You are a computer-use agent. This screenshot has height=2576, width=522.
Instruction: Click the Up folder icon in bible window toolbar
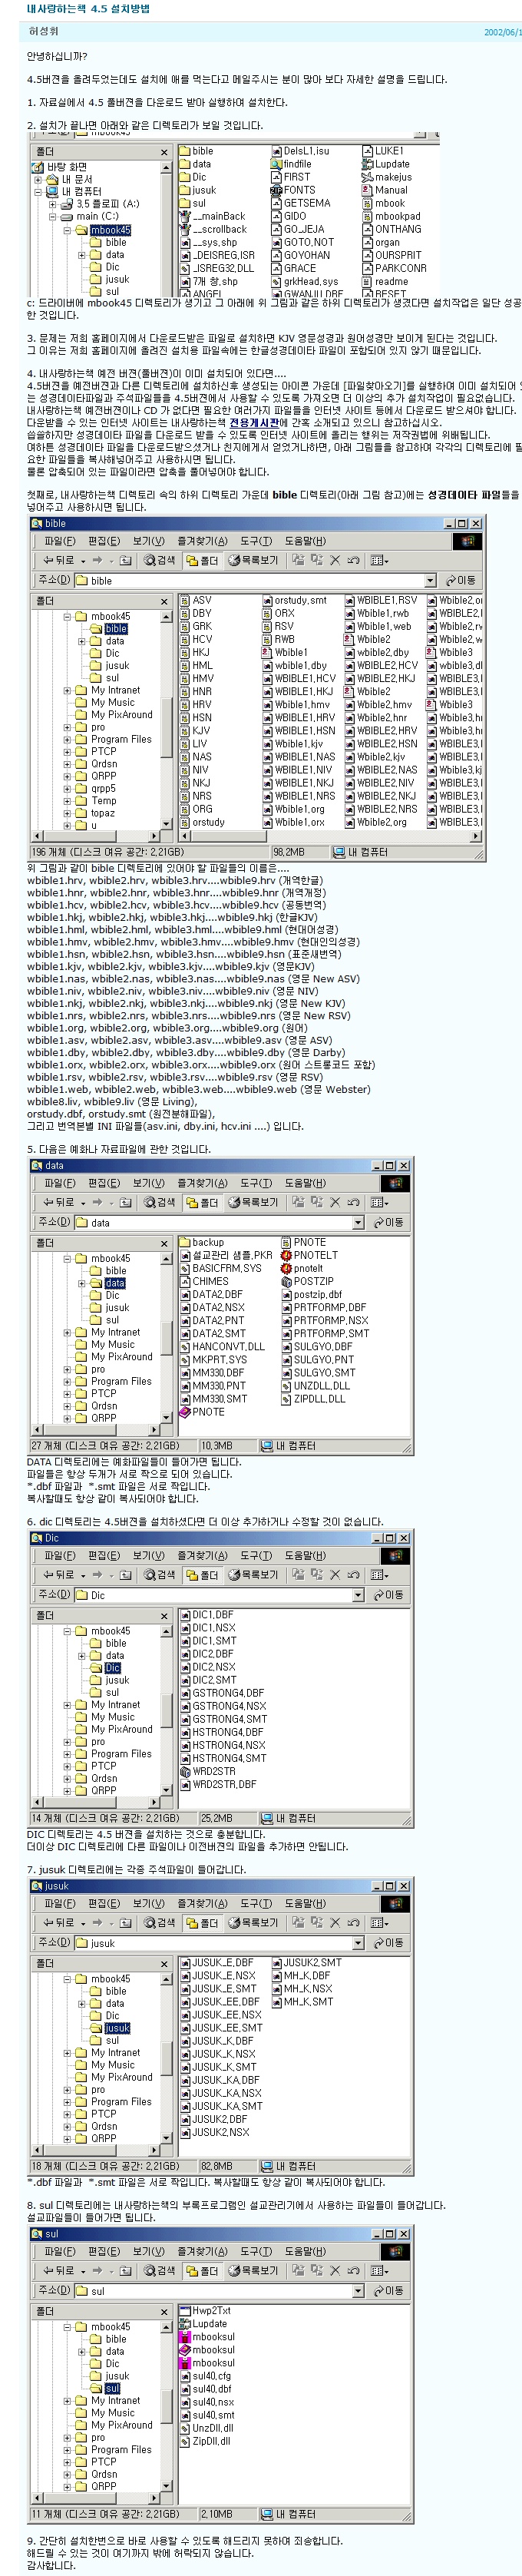coord(125,560)
